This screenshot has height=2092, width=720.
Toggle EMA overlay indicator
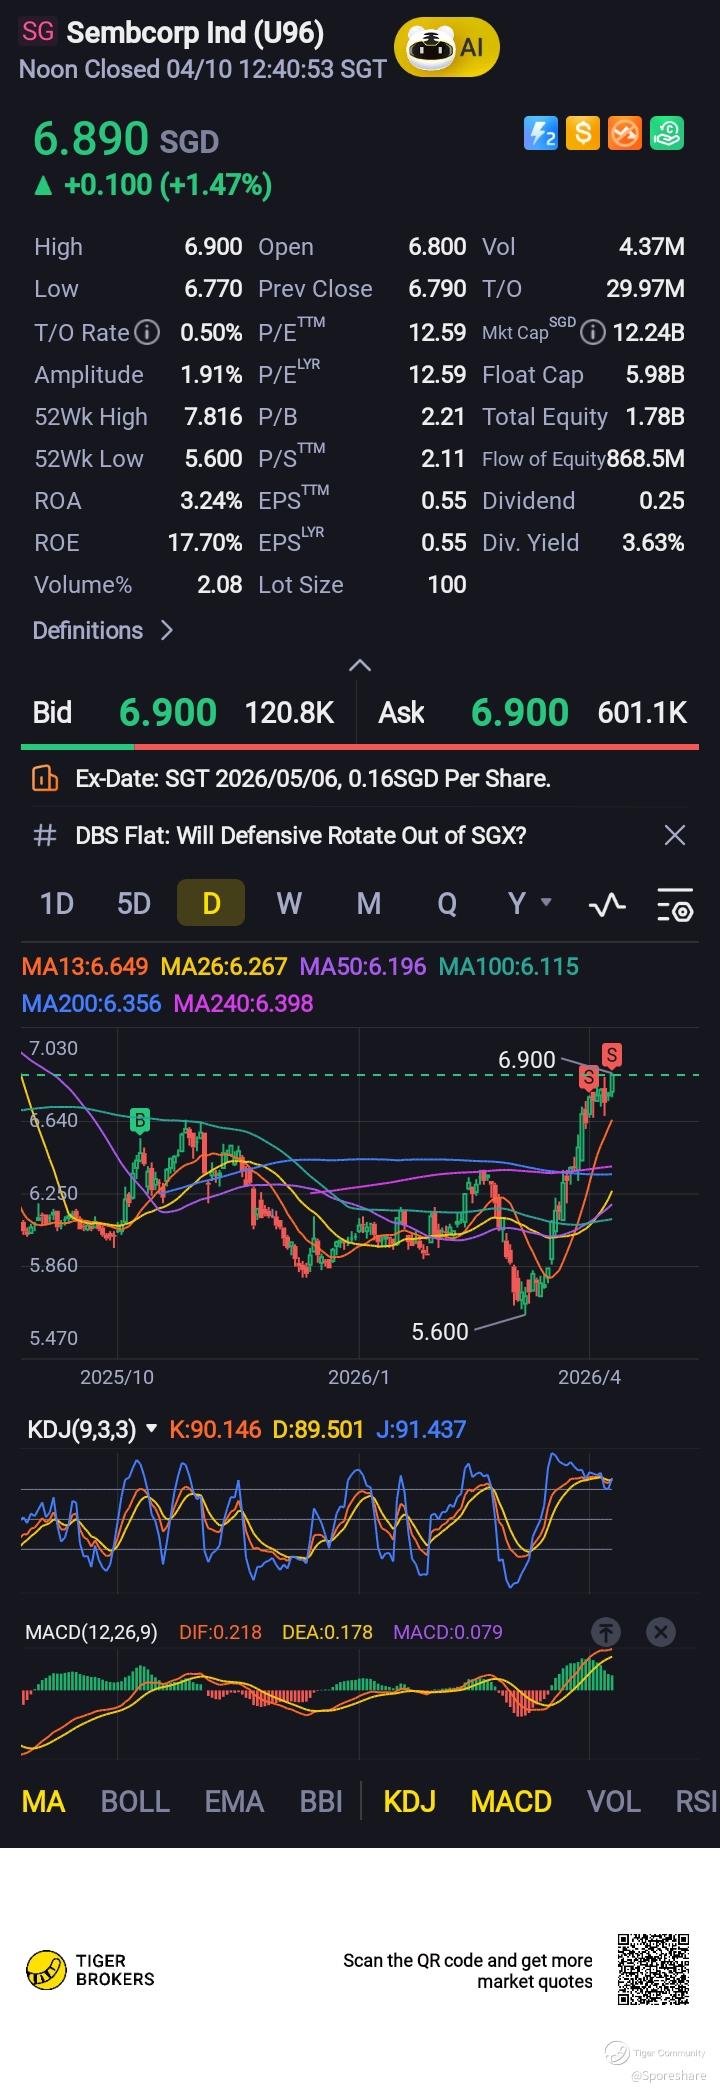[x=234, y=1801]
